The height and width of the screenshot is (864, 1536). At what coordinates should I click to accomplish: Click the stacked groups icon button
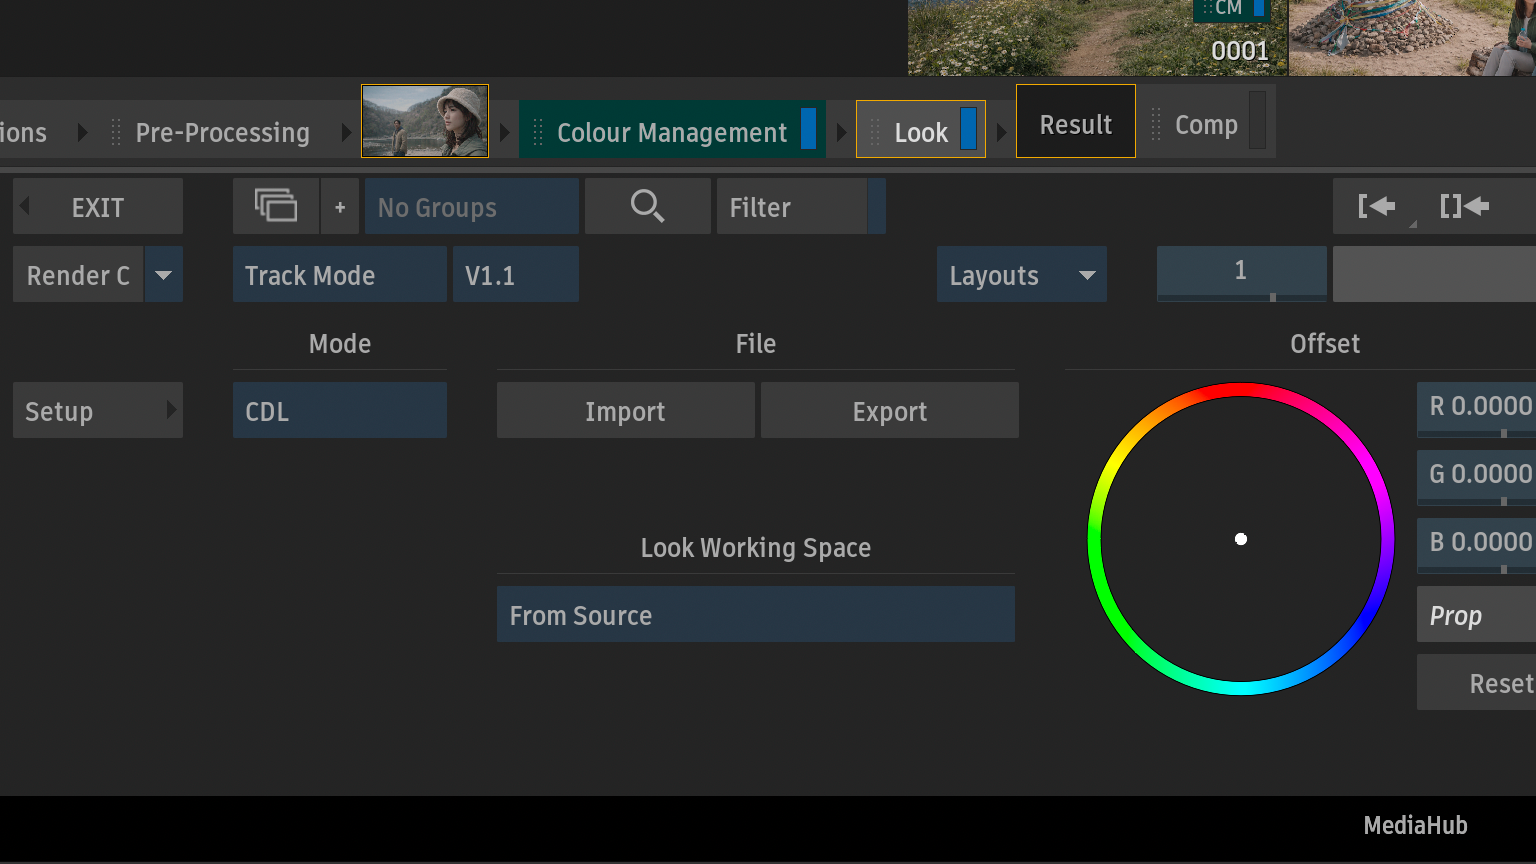(x=276, y=206)
